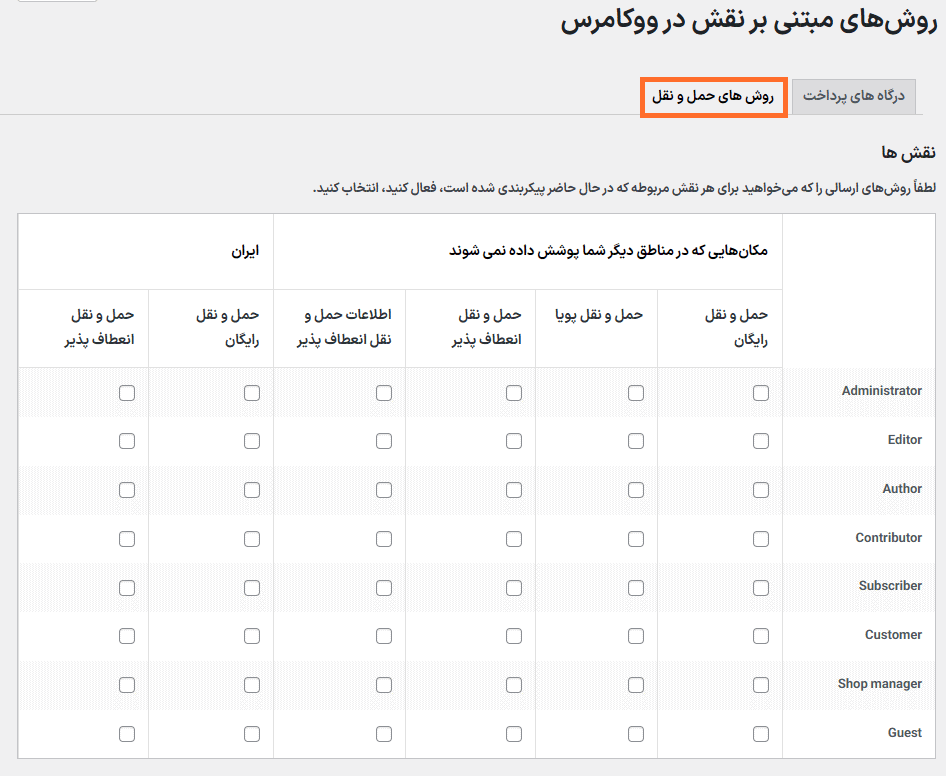
Task: Check ایران حمل و نقل رایگان for Author
Action: coord(252,490)
